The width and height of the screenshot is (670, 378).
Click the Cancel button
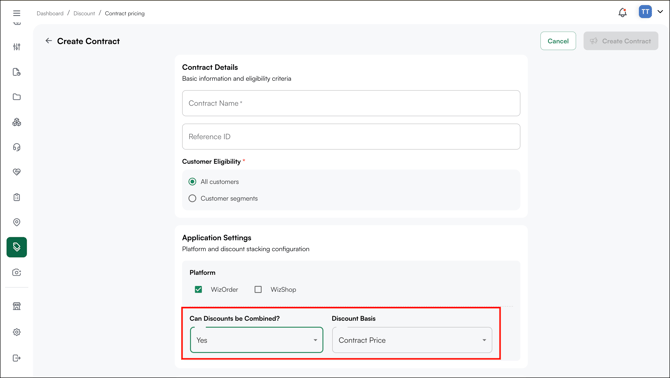pyautogui.click(x=558, y=41)
